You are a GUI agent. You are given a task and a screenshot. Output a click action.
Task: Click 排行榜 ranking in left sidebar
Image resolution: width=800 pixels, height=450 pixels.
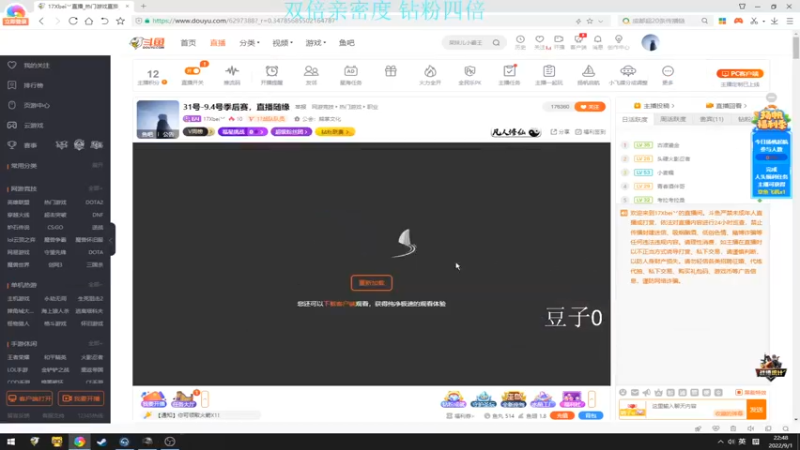tap(26, 85)
